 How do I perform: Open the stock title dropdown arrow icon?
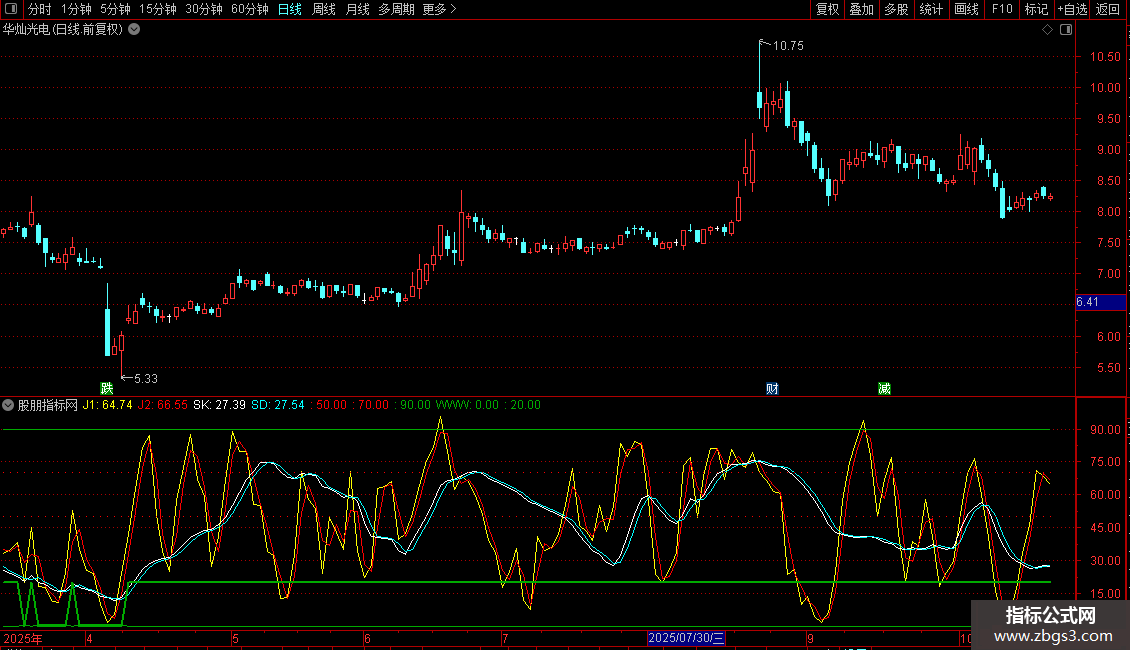[134, 30]
